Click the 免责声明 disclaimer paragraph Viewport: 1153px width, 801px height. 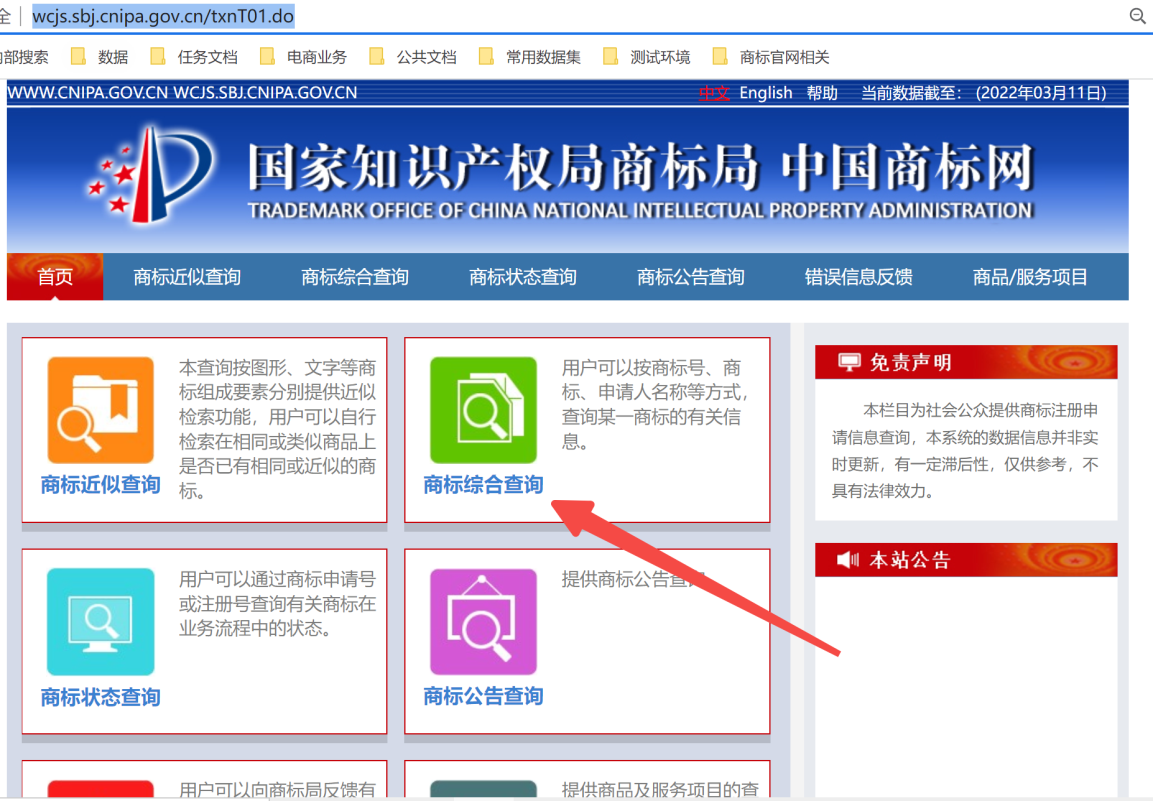[965, 450]
